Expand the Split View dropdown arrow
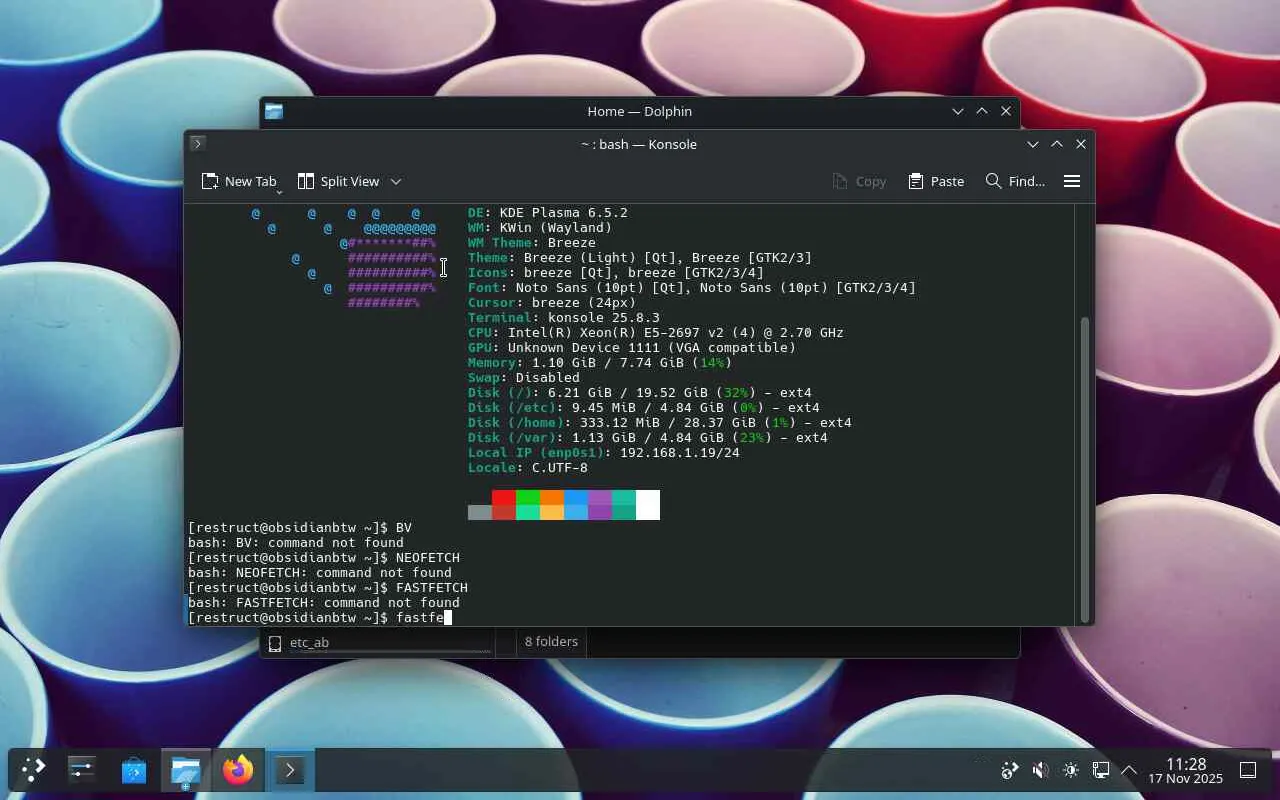The width and height of the screenshot is (1280, 800). (x=396, y=181)
